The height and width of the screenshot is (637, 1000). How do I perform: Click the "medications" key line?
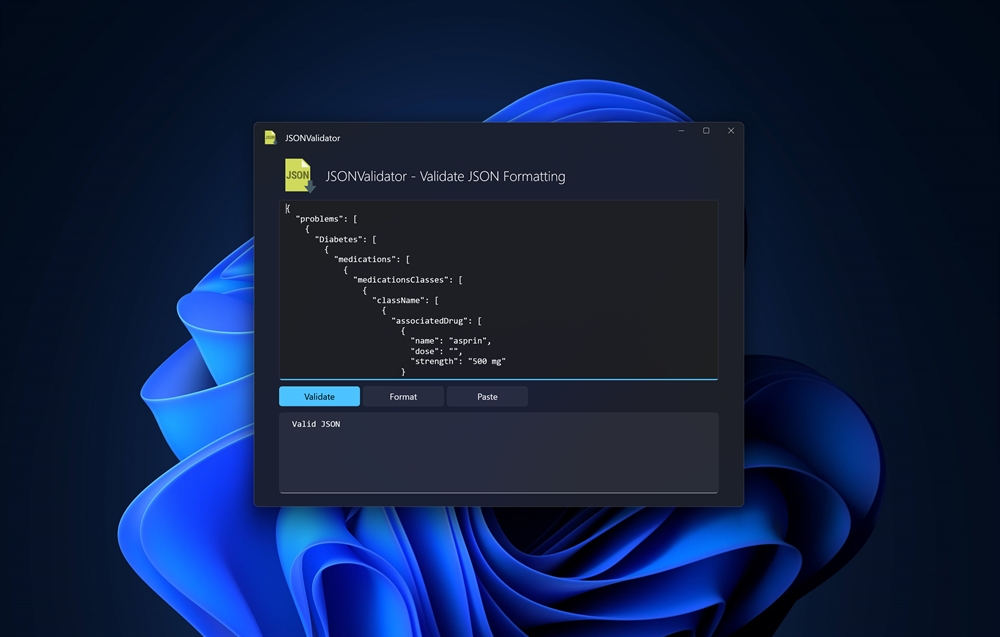click(x=372, y=260)
